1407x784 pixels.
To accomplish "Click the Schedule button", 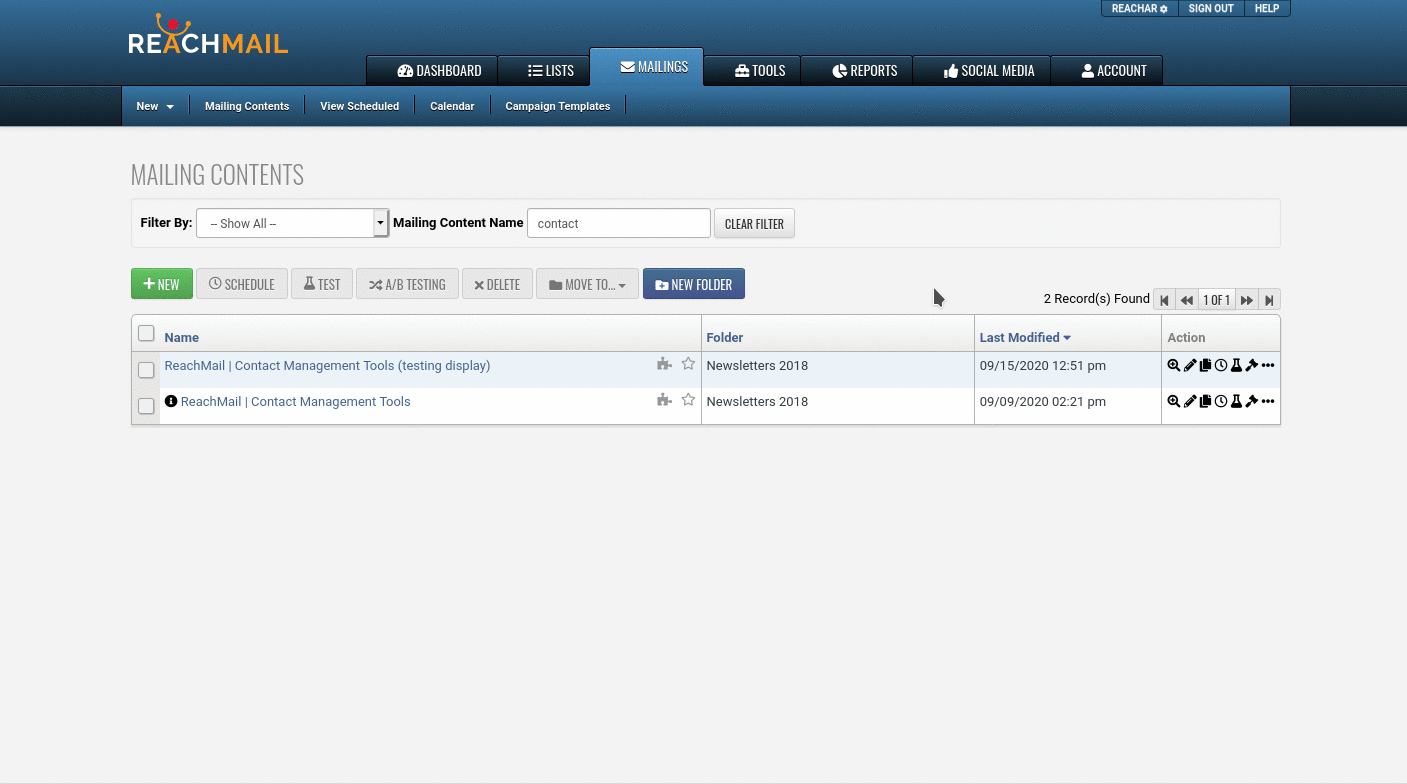I will [242, 284].
